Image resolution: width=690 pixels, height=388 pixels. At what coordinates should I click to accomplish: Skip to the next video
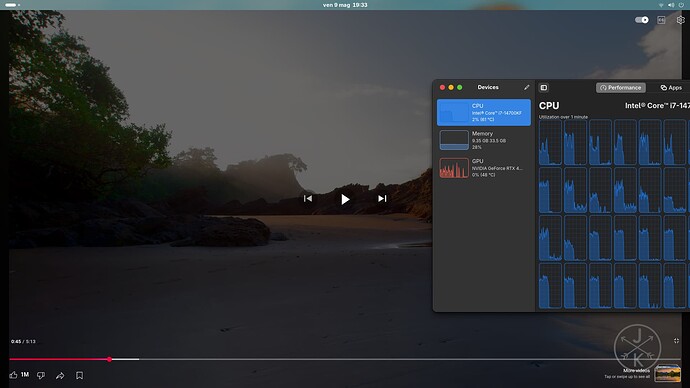[x=382, y=198]
